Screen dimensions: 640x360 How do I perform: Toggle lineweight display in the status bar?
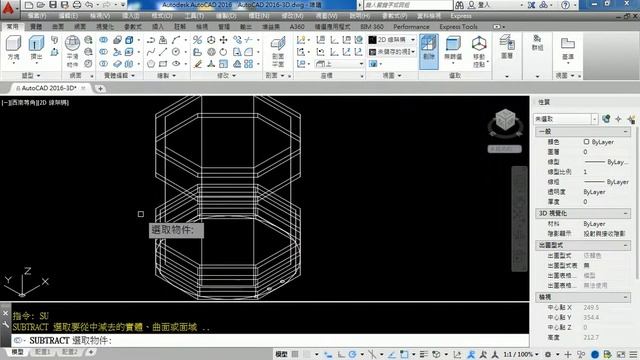[x=423, y=354]
